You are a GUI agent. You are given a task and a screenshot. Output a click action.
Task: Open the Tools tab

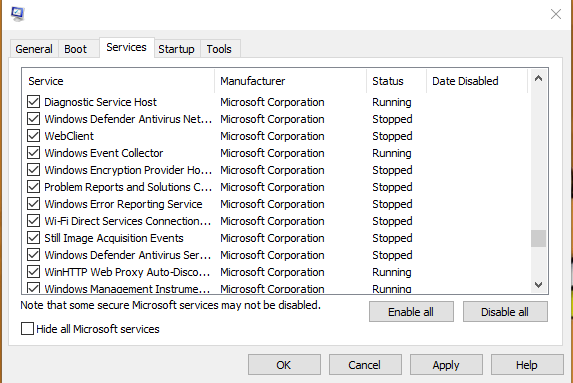point(219,49)
